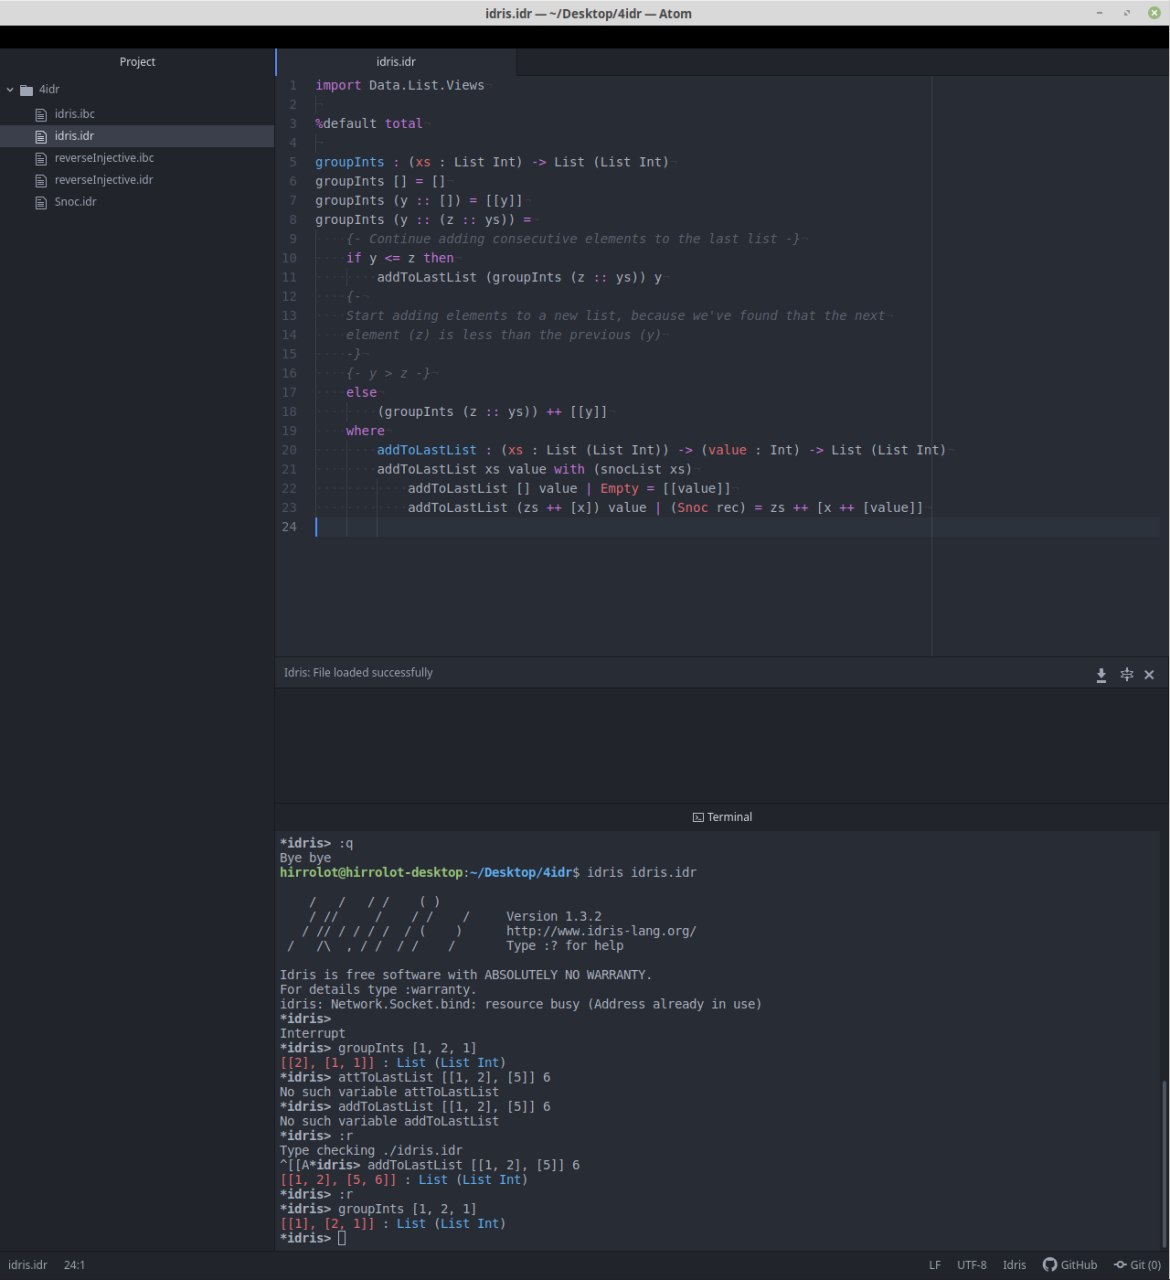Open the Git (0) panel

tap(1138, 1265)
